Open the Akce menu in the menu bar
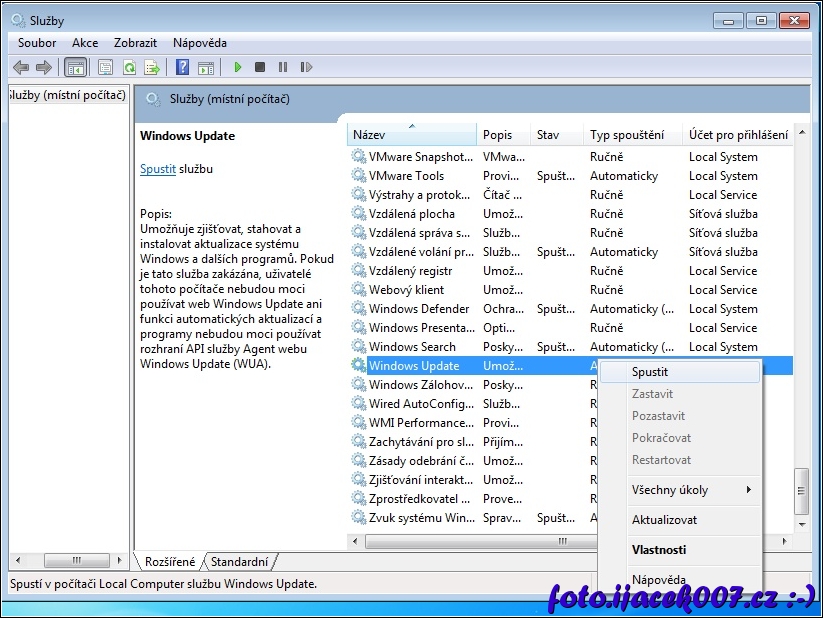Screen dimensions: 823x618 click(85, 43)
